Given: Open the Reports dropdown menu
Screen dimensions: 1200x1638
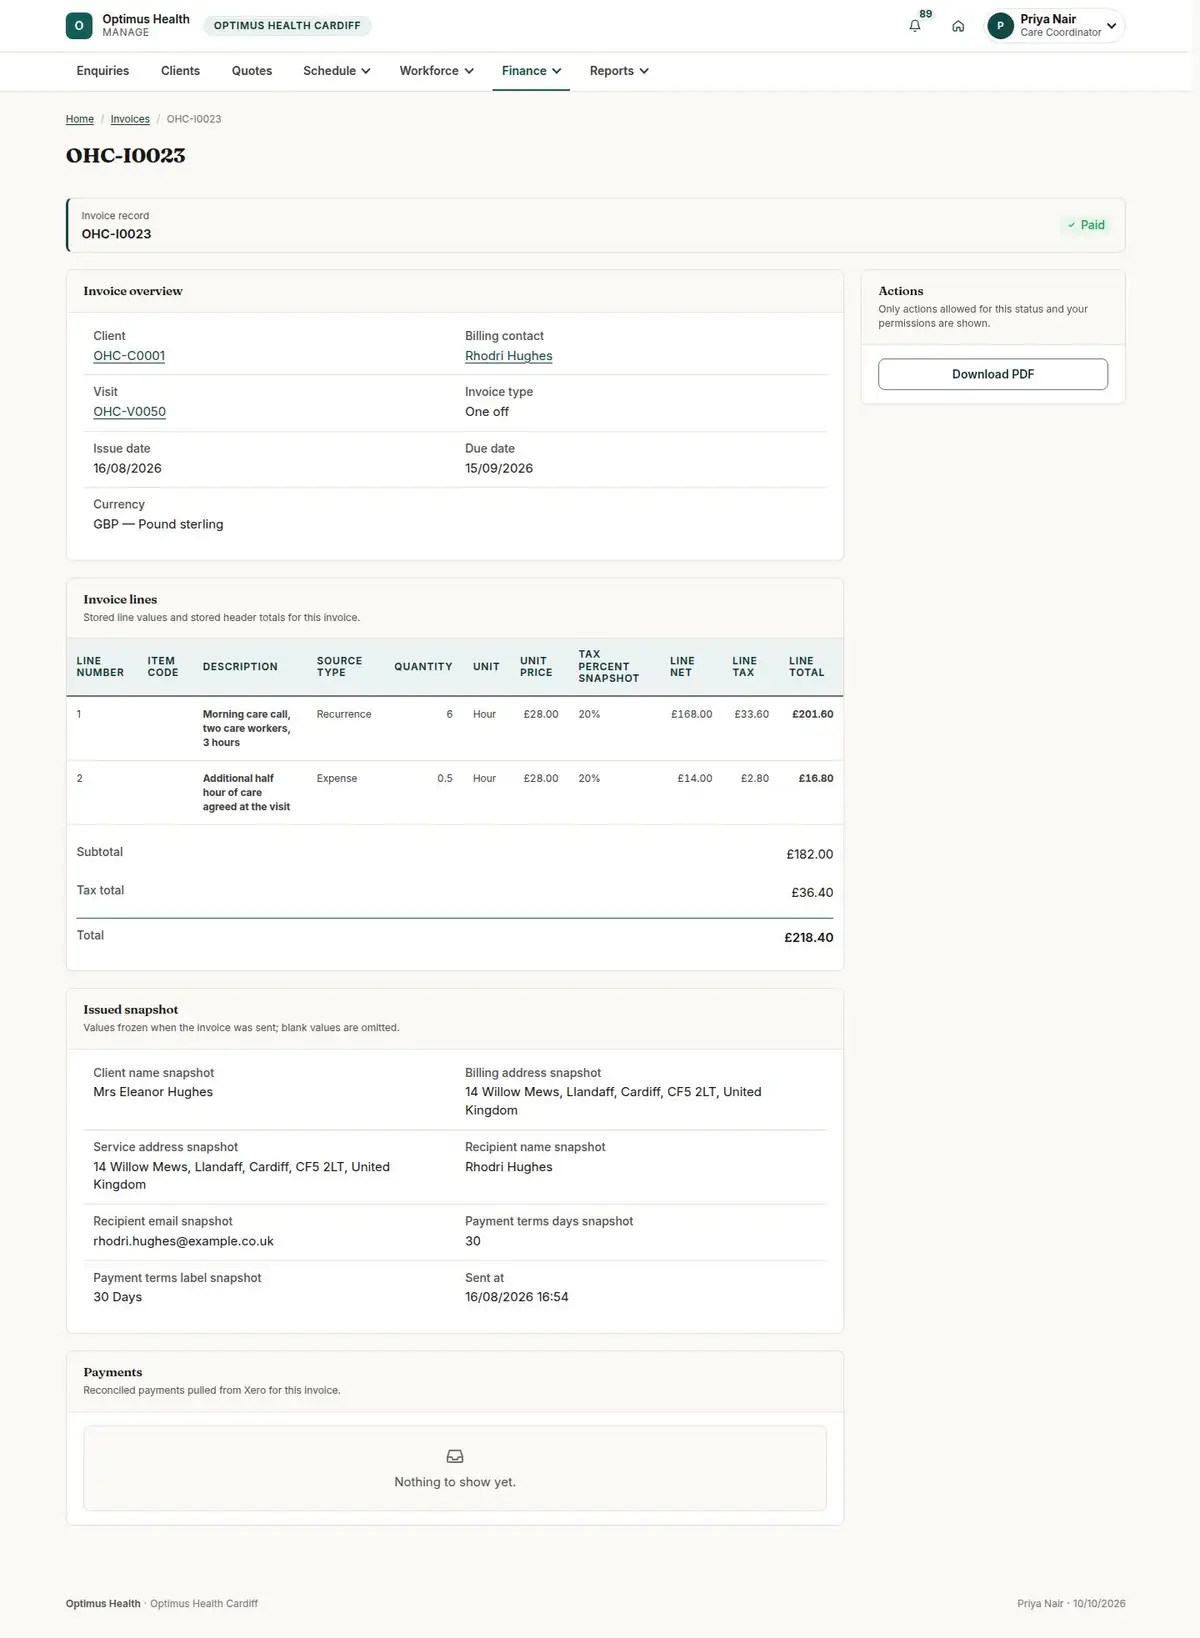Looking at the screenshot, I should [x=619, y=71].
